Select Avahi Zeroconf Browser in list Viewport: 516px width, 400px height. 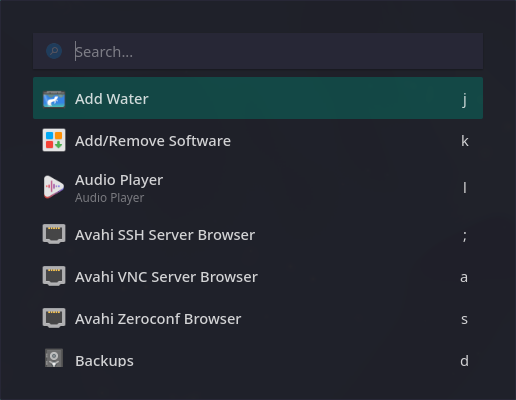258,319
